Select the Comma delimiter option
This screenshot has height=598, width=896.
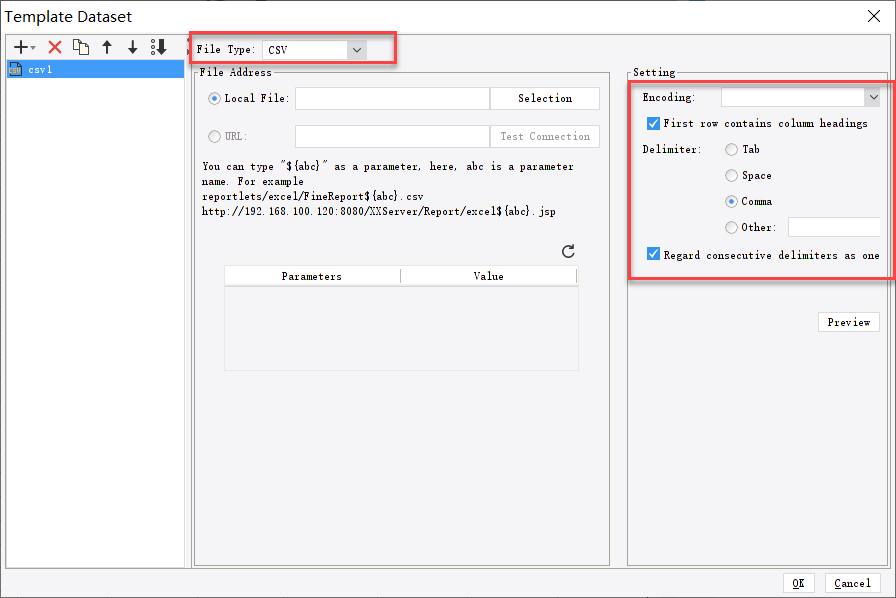[731, 201]
